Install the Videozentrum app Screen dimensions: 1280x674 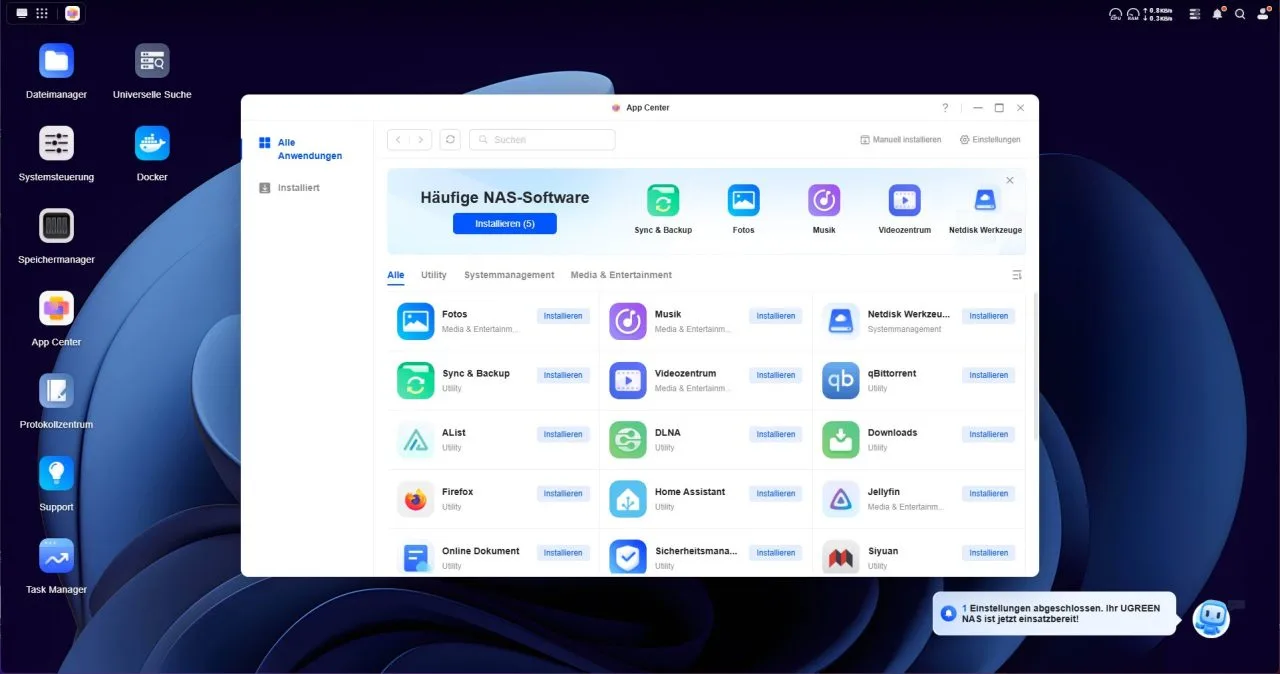[776, 375]
